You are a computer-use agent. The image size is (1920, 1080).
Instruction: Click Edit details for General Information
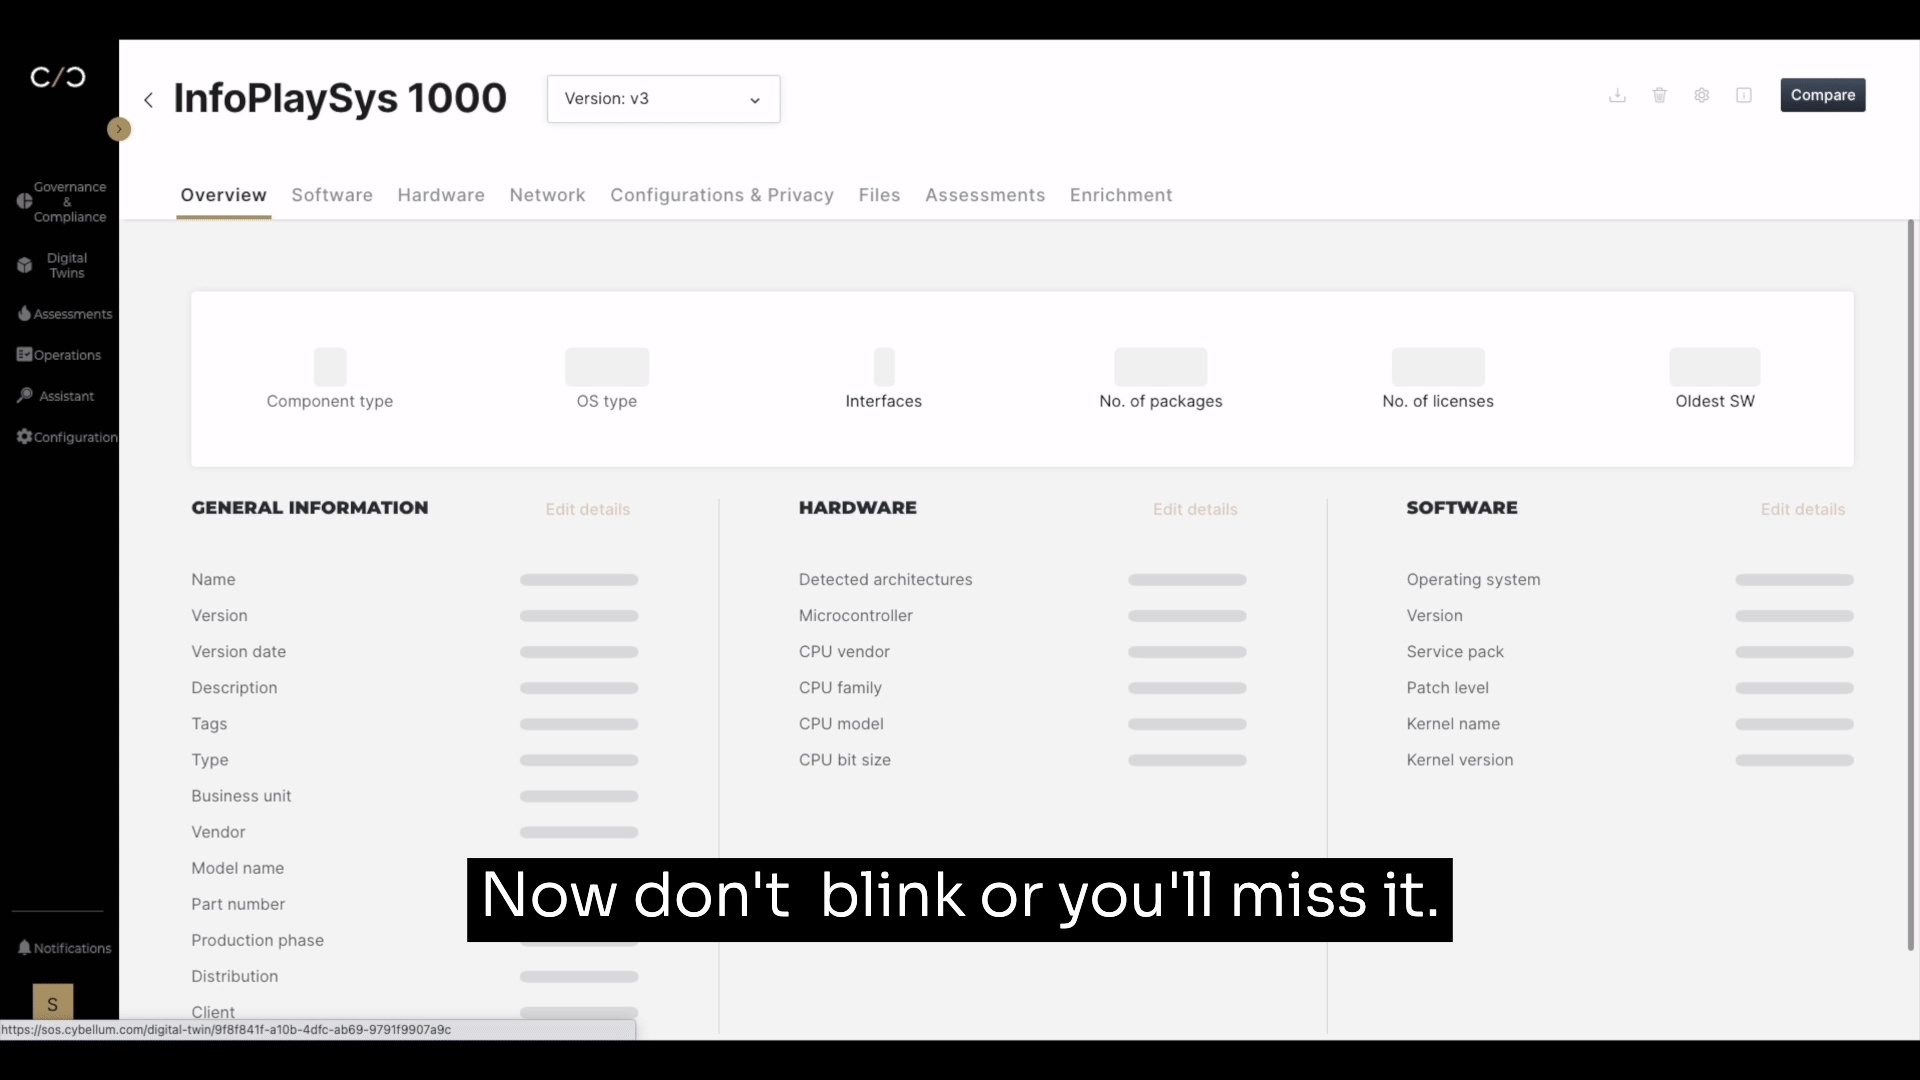[588, 509]
